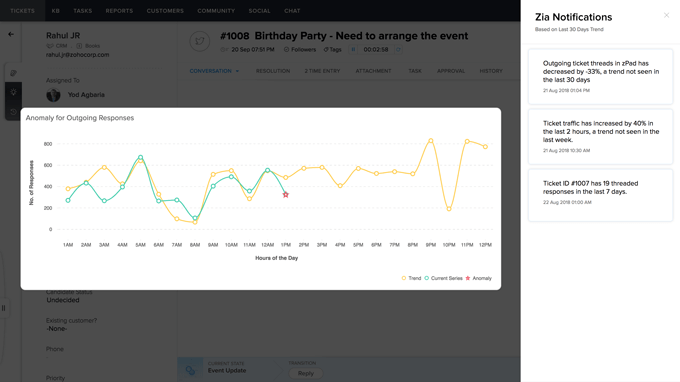Click the top left-sidebar panel icon

[x=13, y=73]
